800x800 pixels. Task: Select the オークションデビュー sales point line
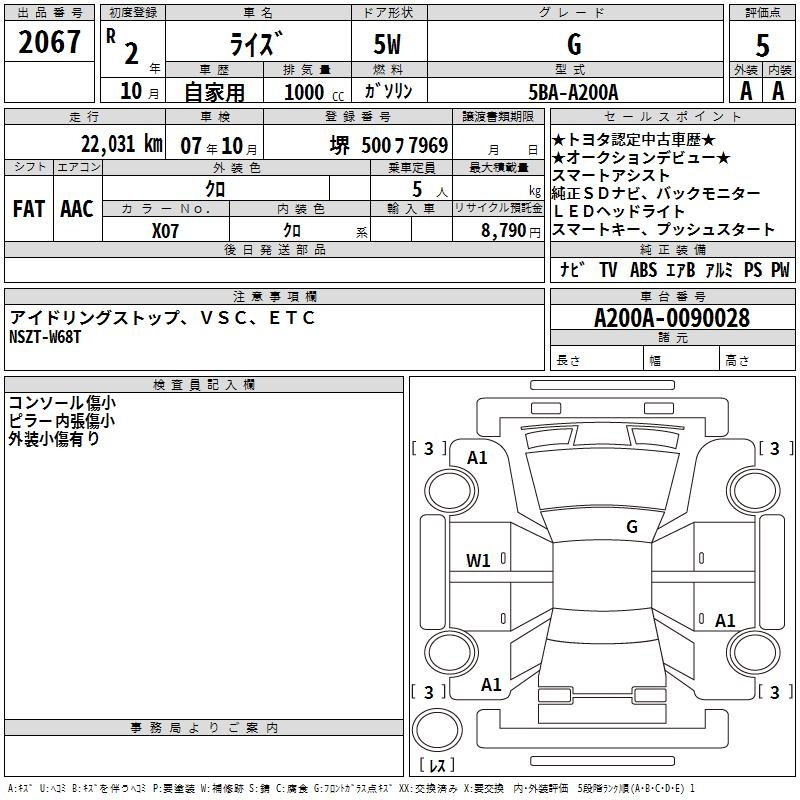click(x=641, y=158)
